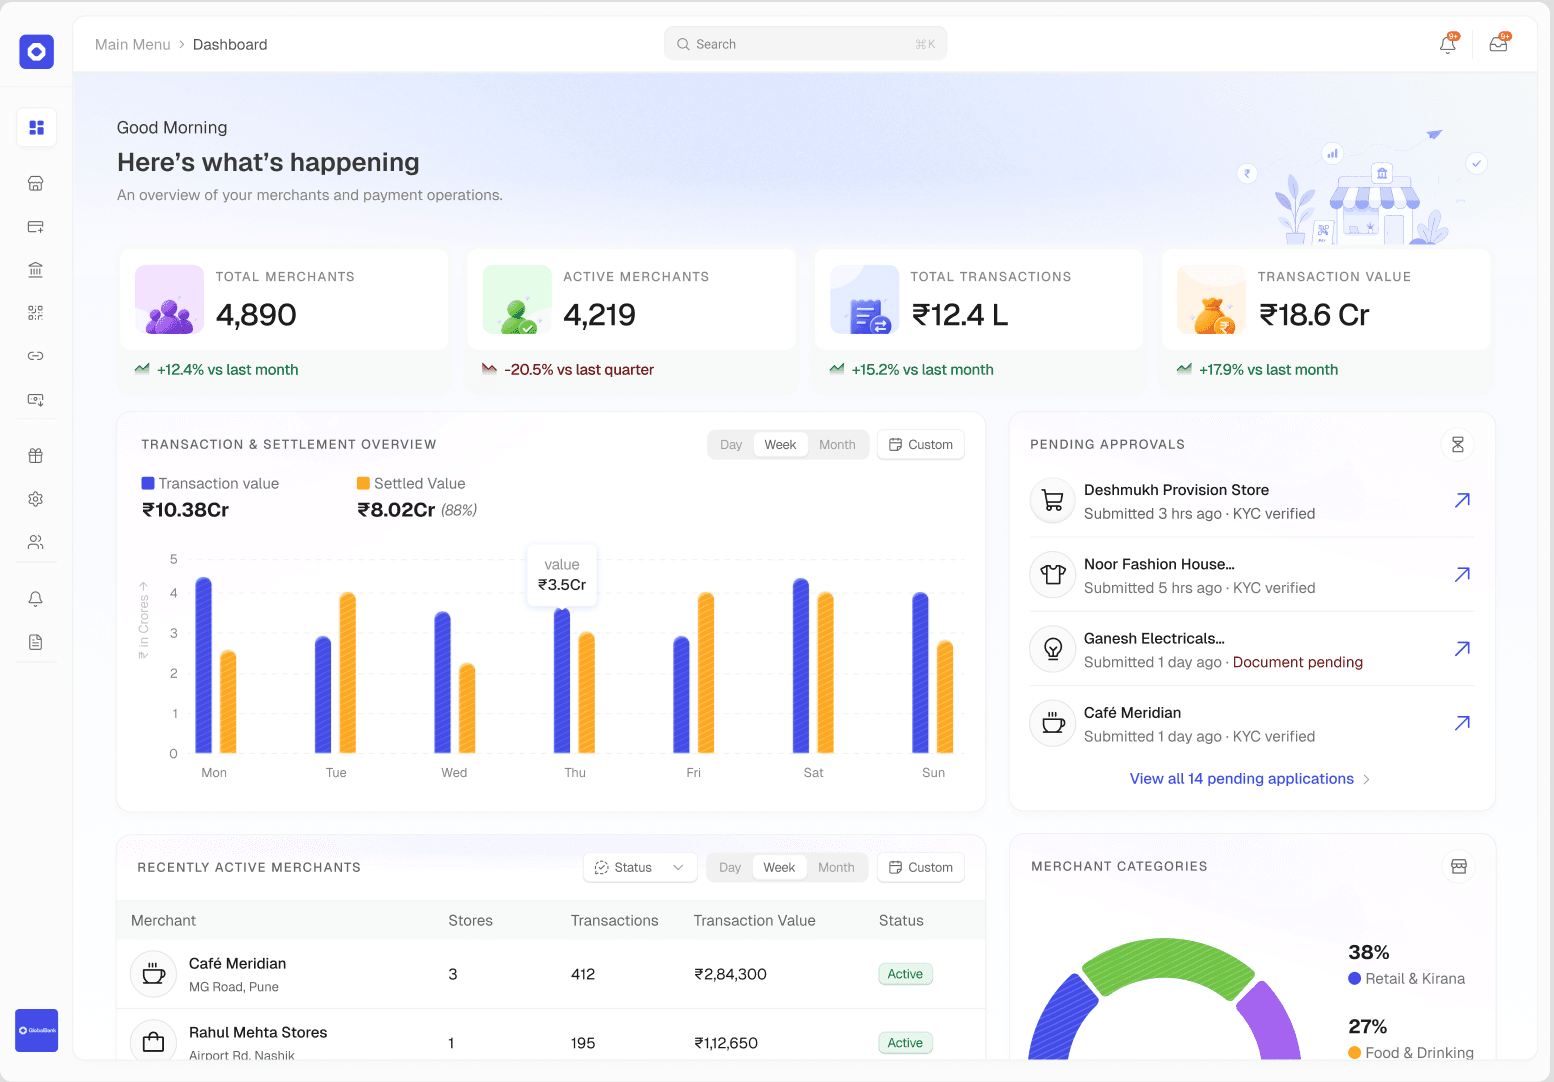The height and width of the screenshot is (1082, 1554).
Task: Open Noor Fashion House arrow icon
Action: point(1462,574)
